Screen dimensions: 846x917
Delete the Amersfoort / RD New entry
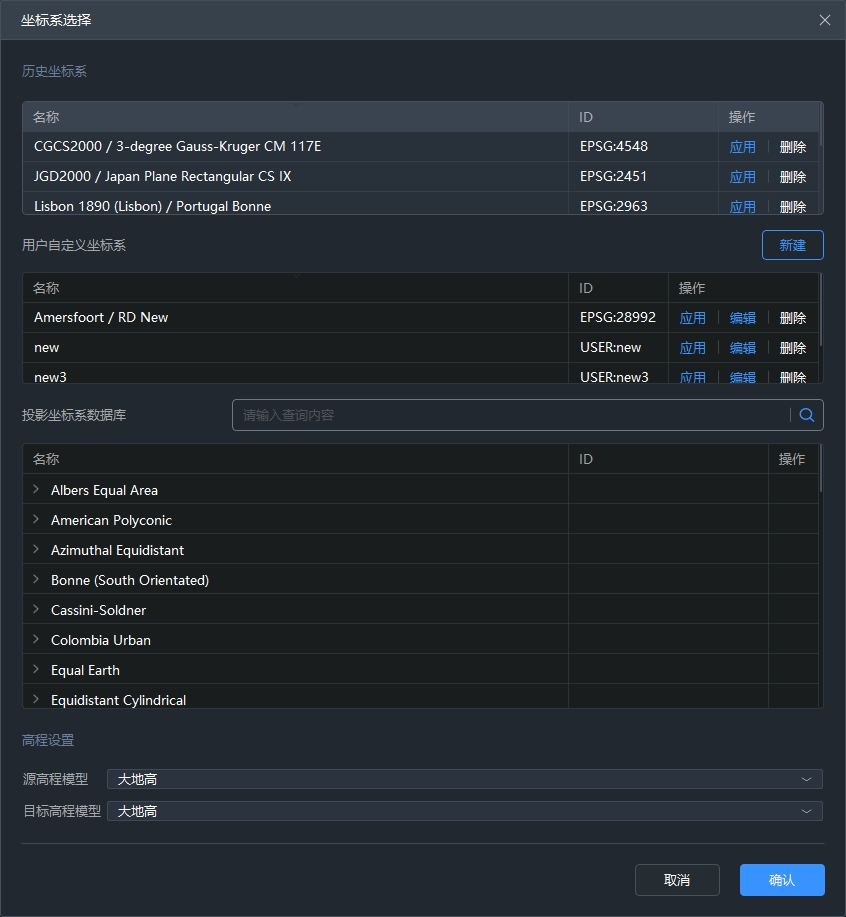pos(792,318)
